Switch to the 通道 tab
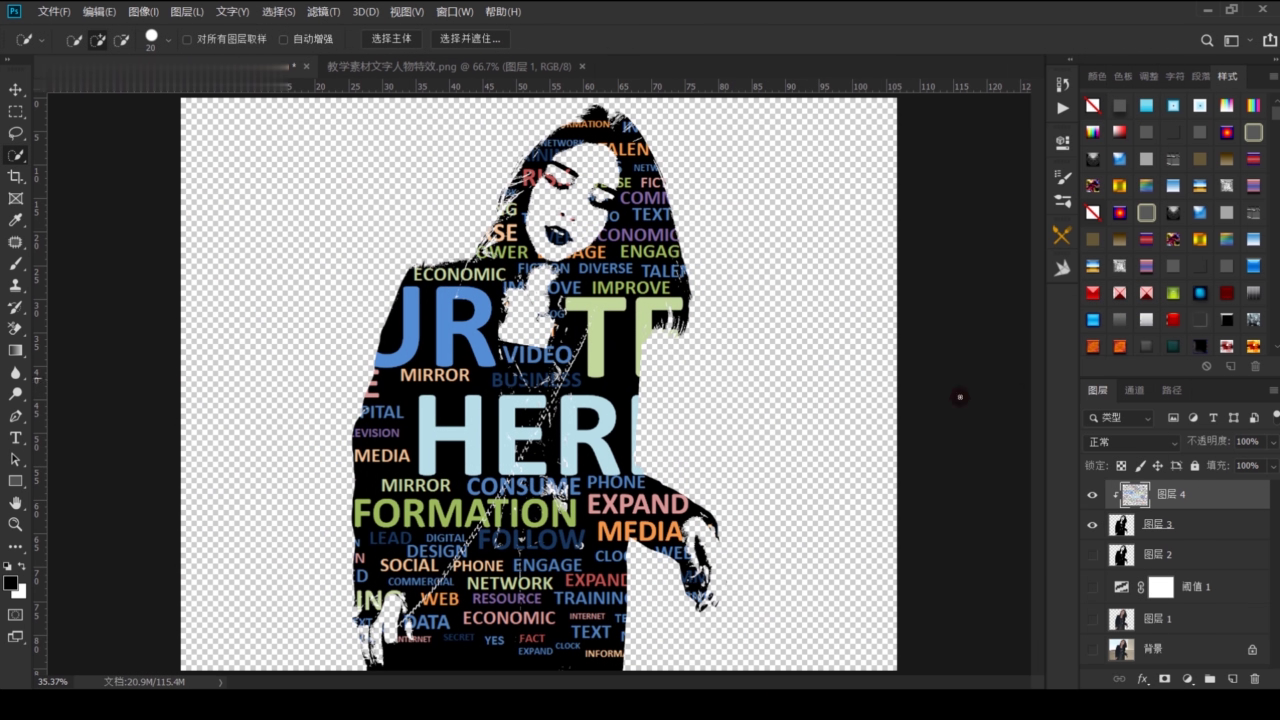Viewport: 1280px width, 720px height. 1134,390
